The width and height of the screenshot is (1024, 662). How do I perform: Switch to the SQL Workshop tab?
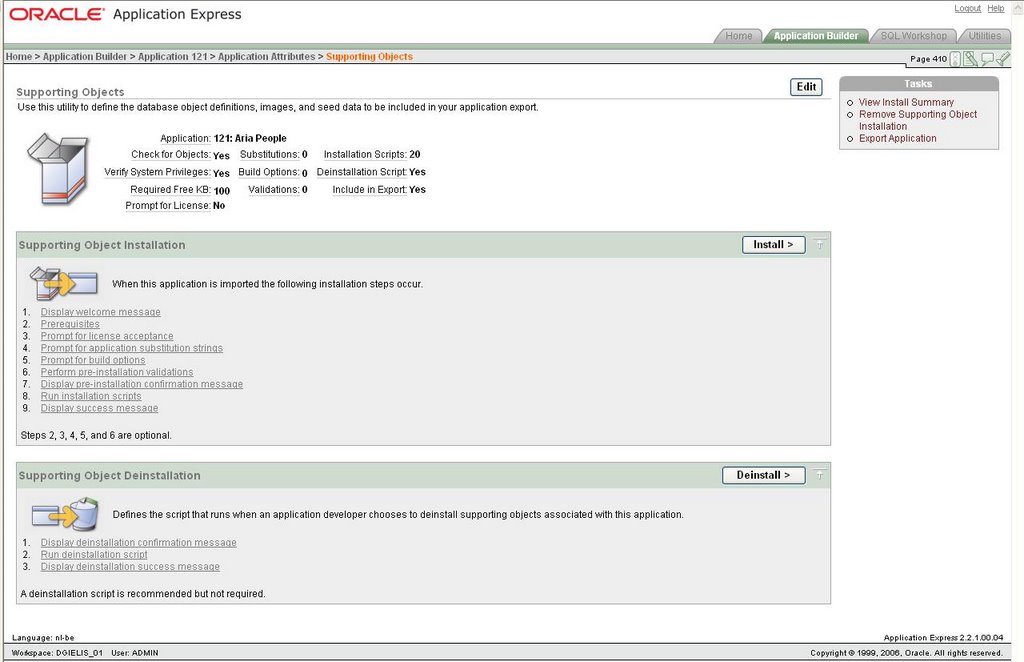pyautogui.click(x=912, y=36)
